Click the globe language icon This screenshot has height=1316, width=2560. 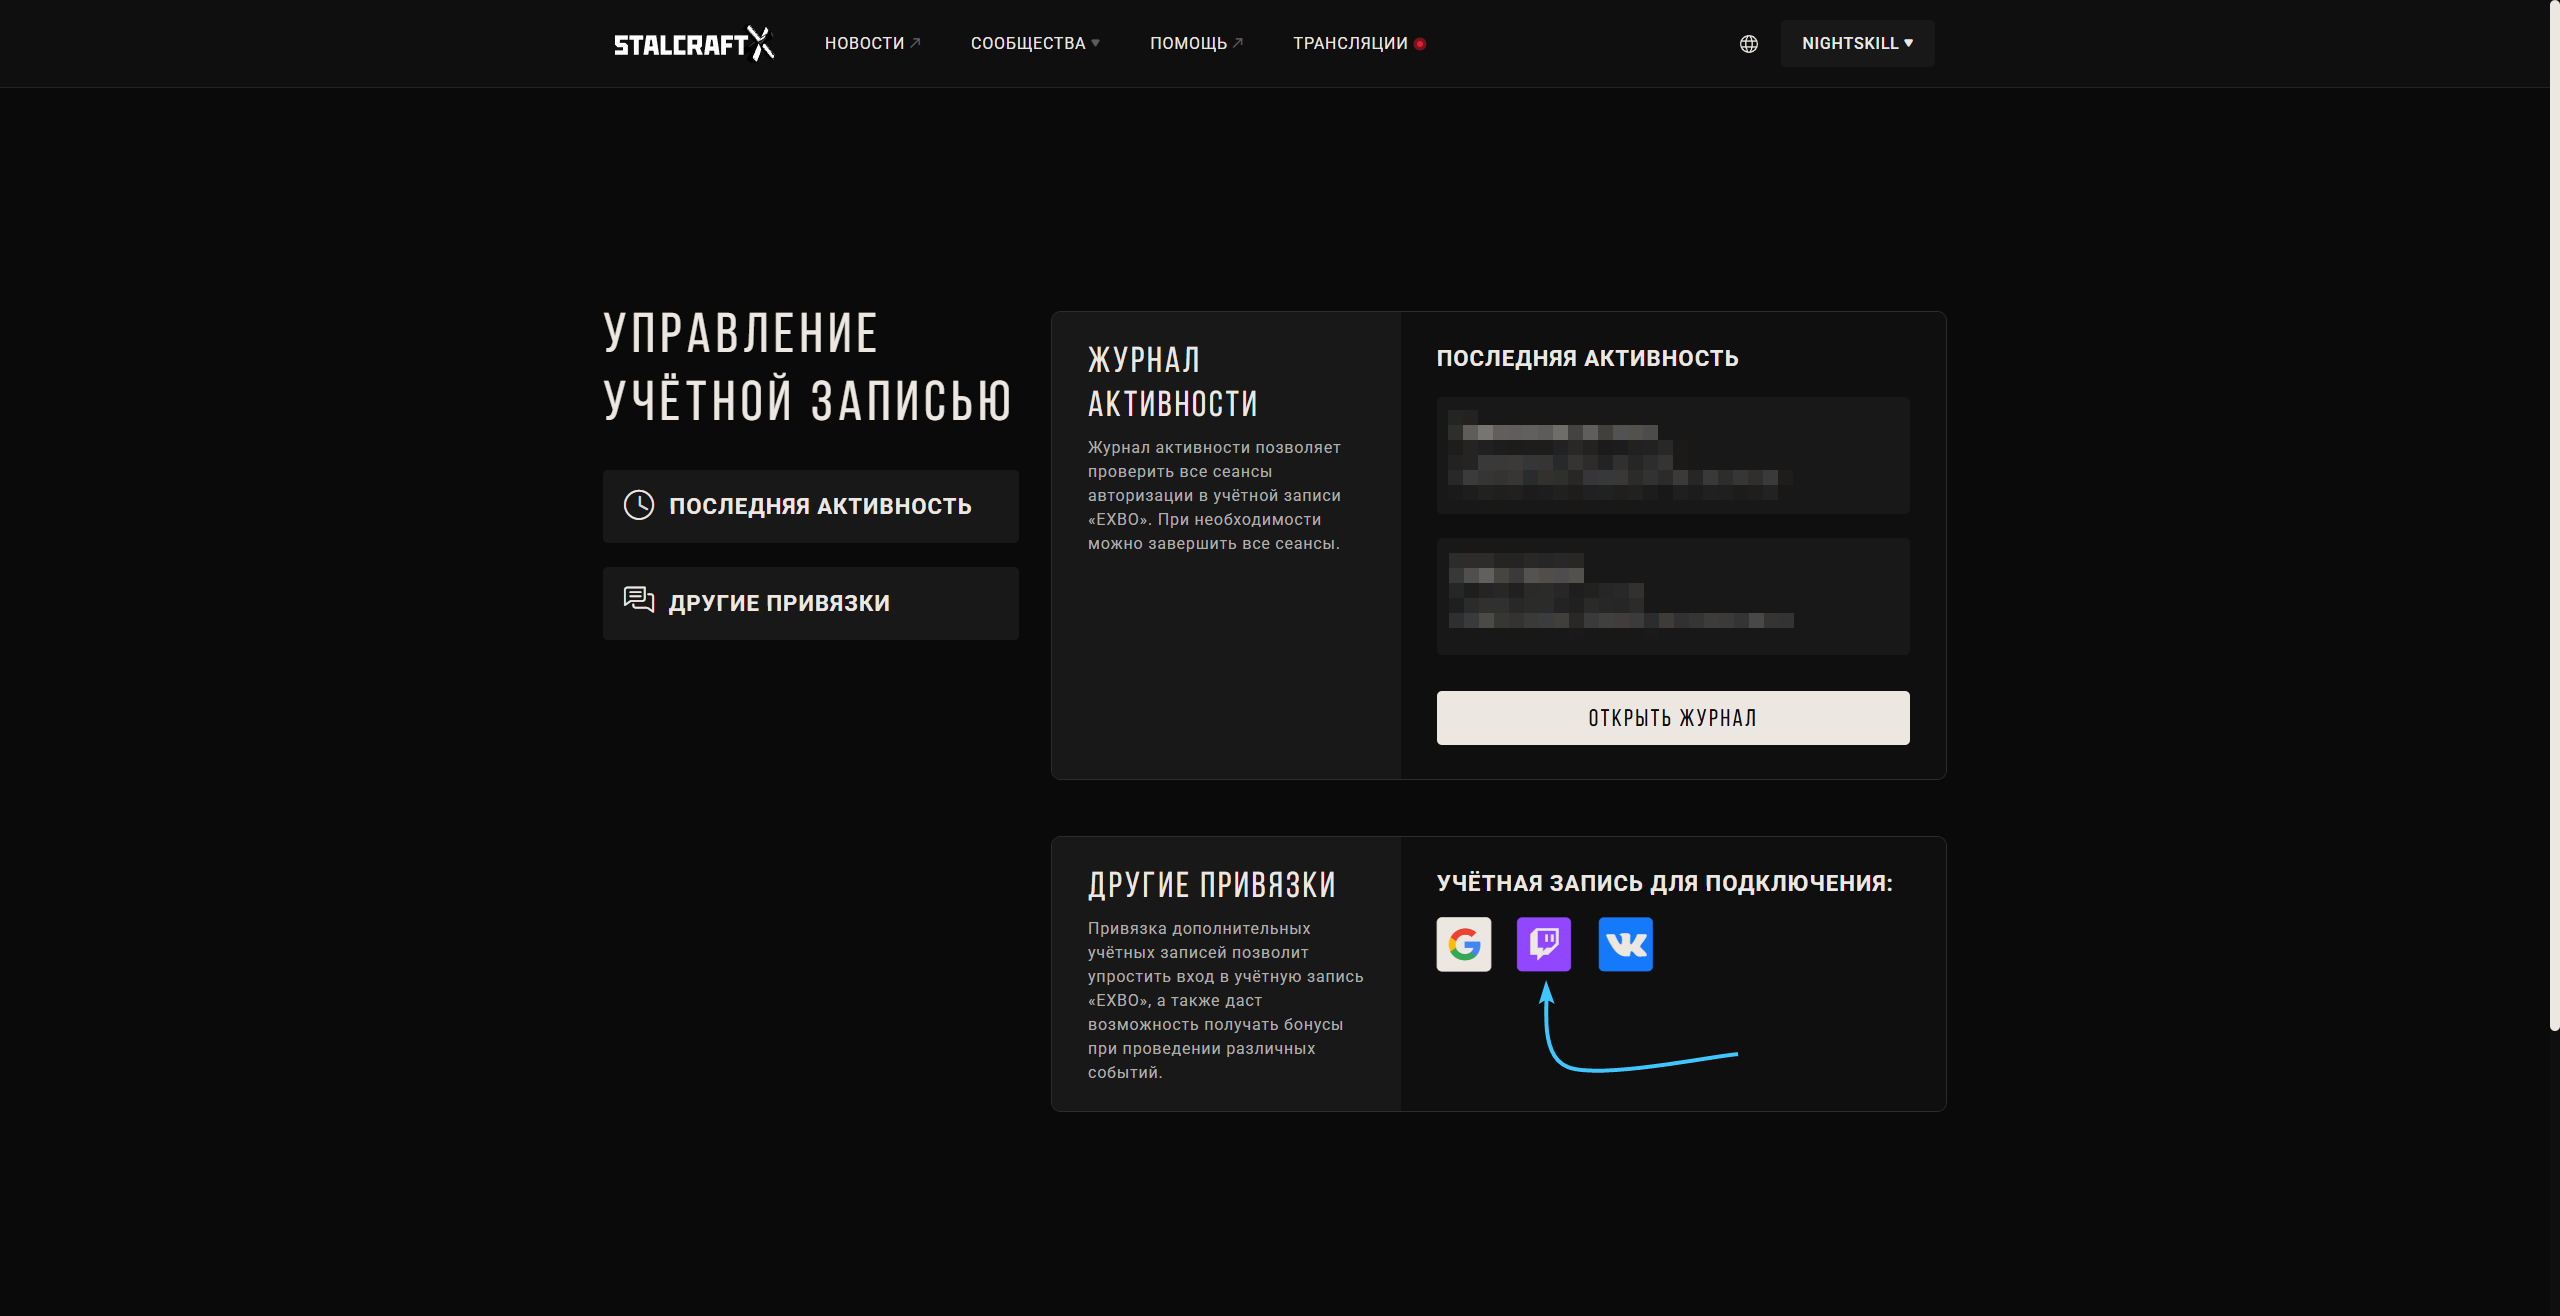(x=1748, y=44)
